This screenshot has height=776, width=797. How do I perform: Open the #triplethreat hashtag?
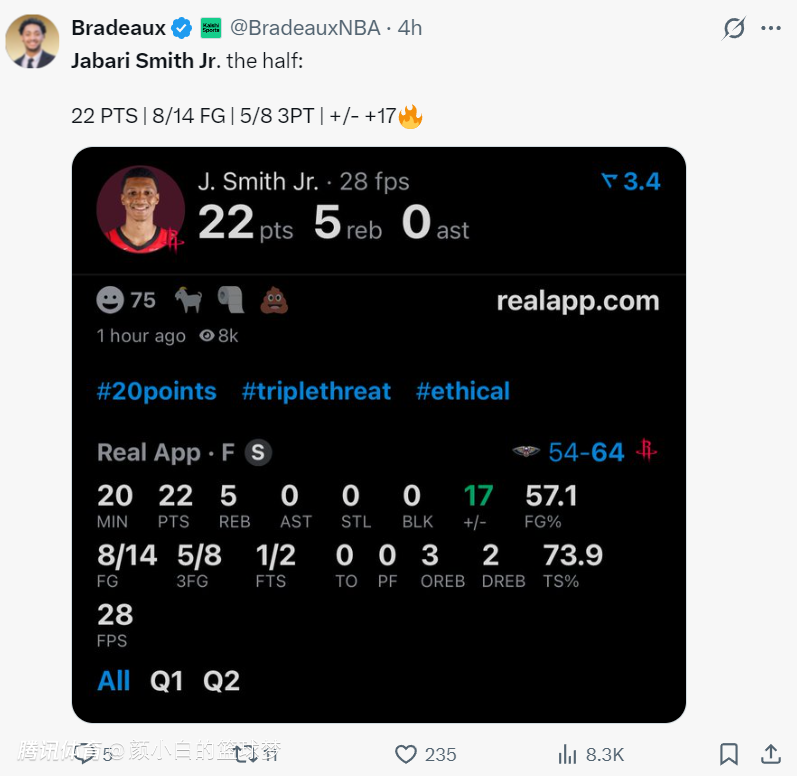(316, 391)
